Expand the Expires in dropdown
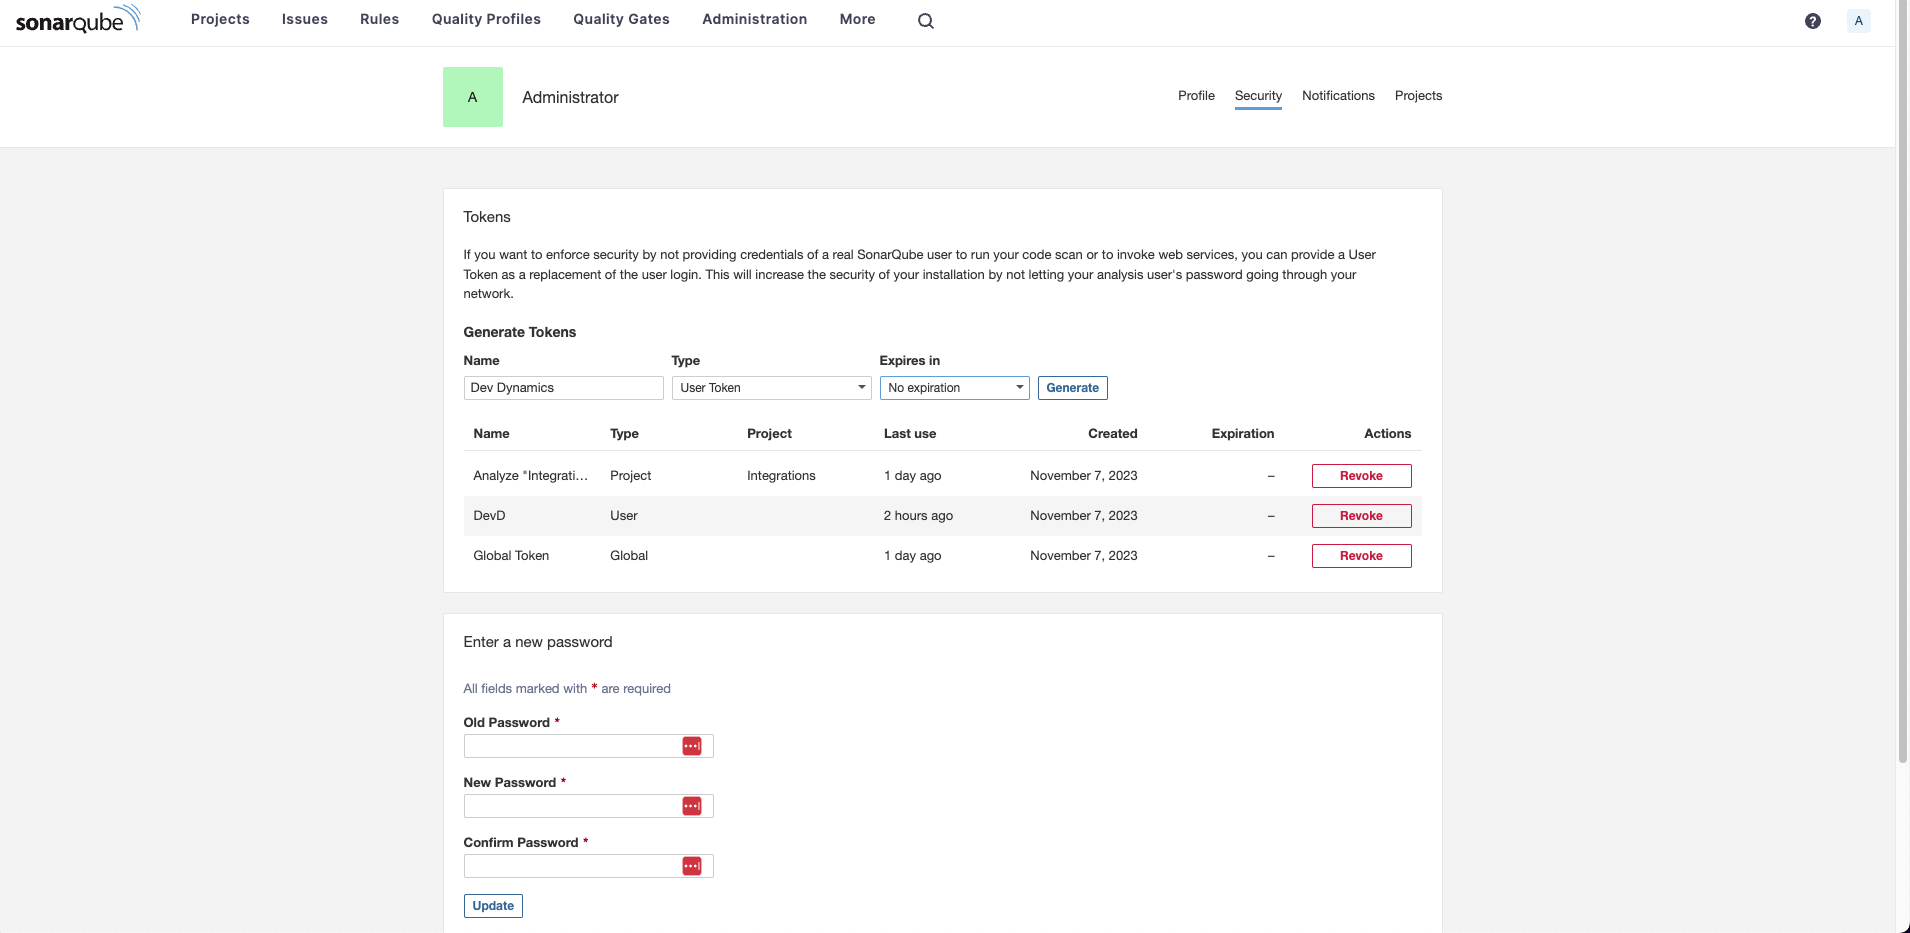This screenshot has height=933, width=1910. [x=954, y=388]
